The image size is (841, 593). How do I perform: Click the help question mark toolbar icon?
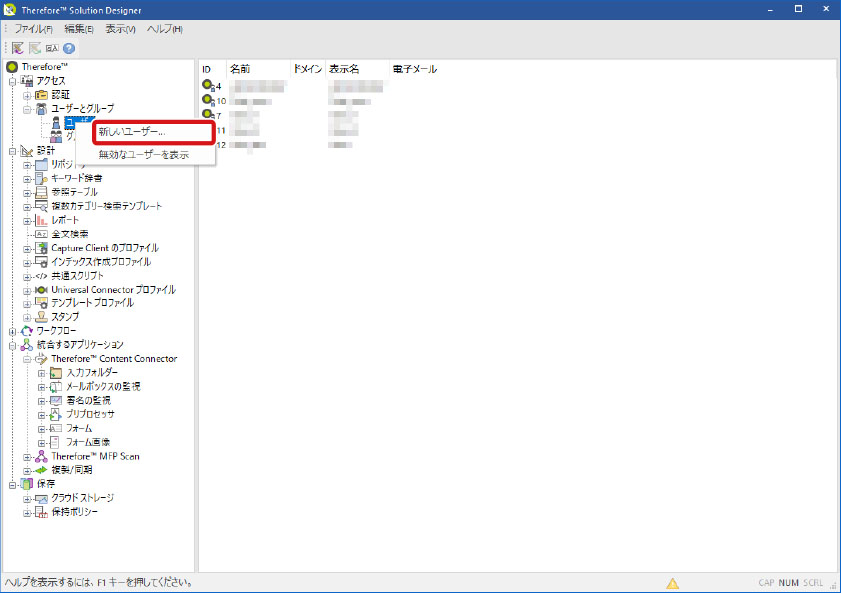(x=69, y=48)
